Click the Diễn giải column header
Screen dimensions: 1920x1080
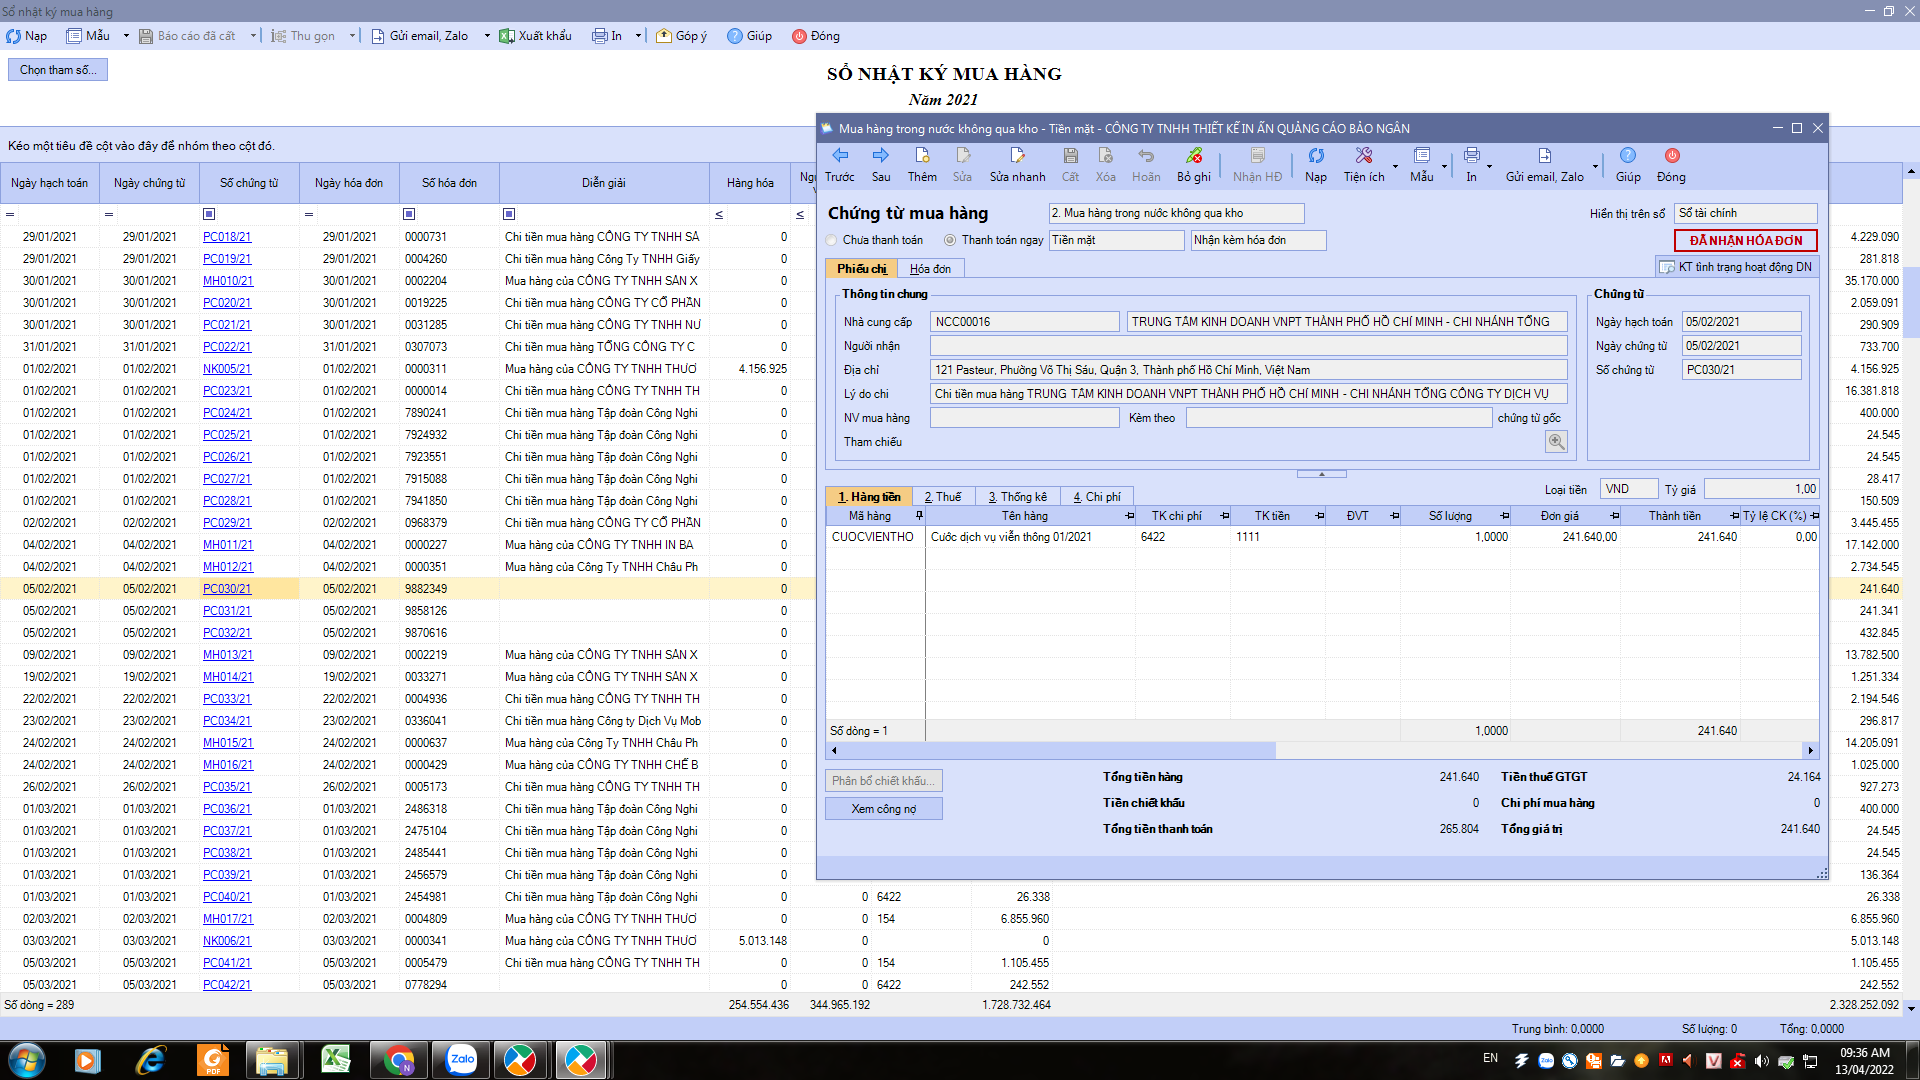tap(604, 183)
